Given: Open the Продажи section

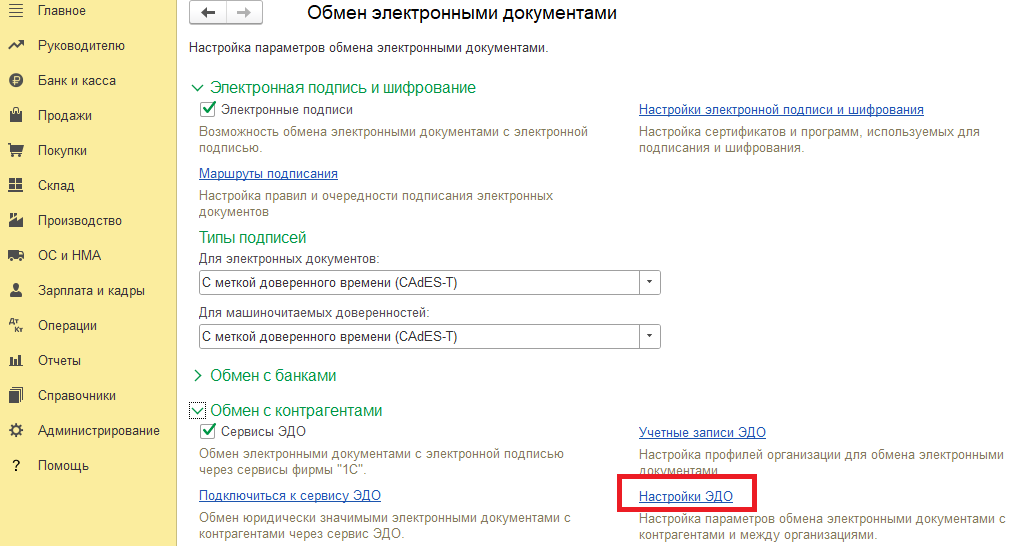Looking at the screenshot, I should click(x=65, y=115).
